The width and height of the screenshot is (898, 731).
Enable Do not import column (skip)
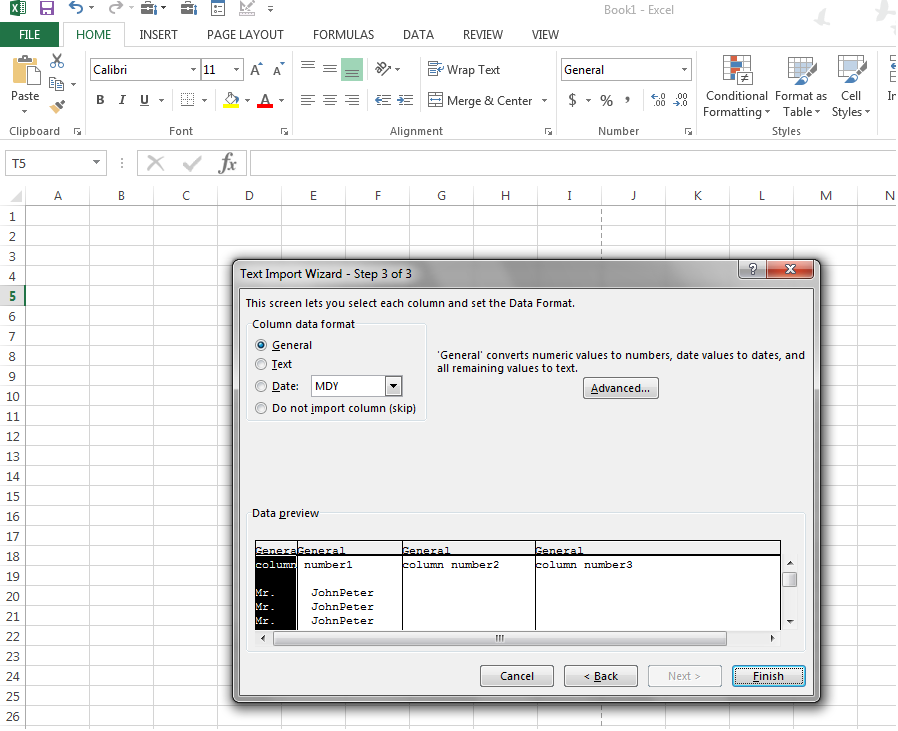point(260,407)
